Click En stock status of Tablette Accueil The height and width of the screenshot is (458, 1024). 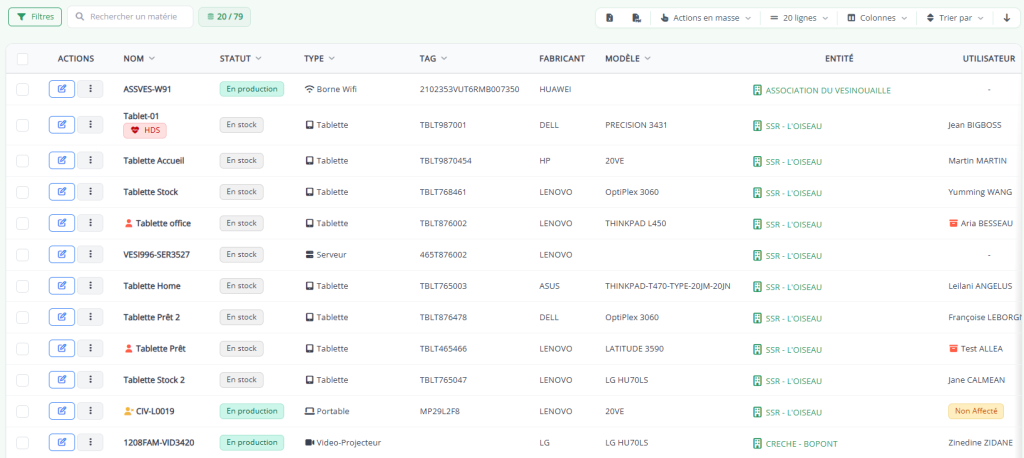tap(242, 160)
